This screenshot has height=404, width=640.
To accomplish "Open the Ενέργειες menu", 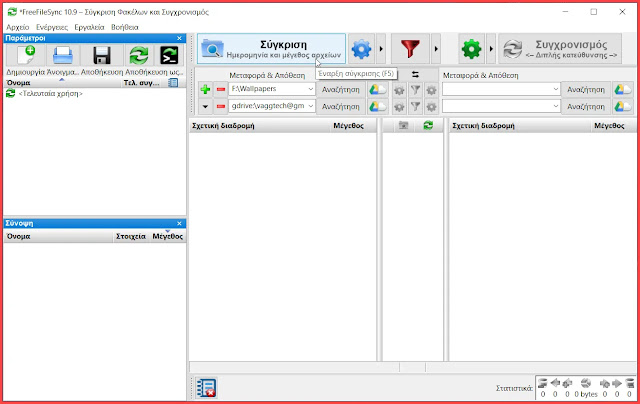I will click(x=52, y=27).
